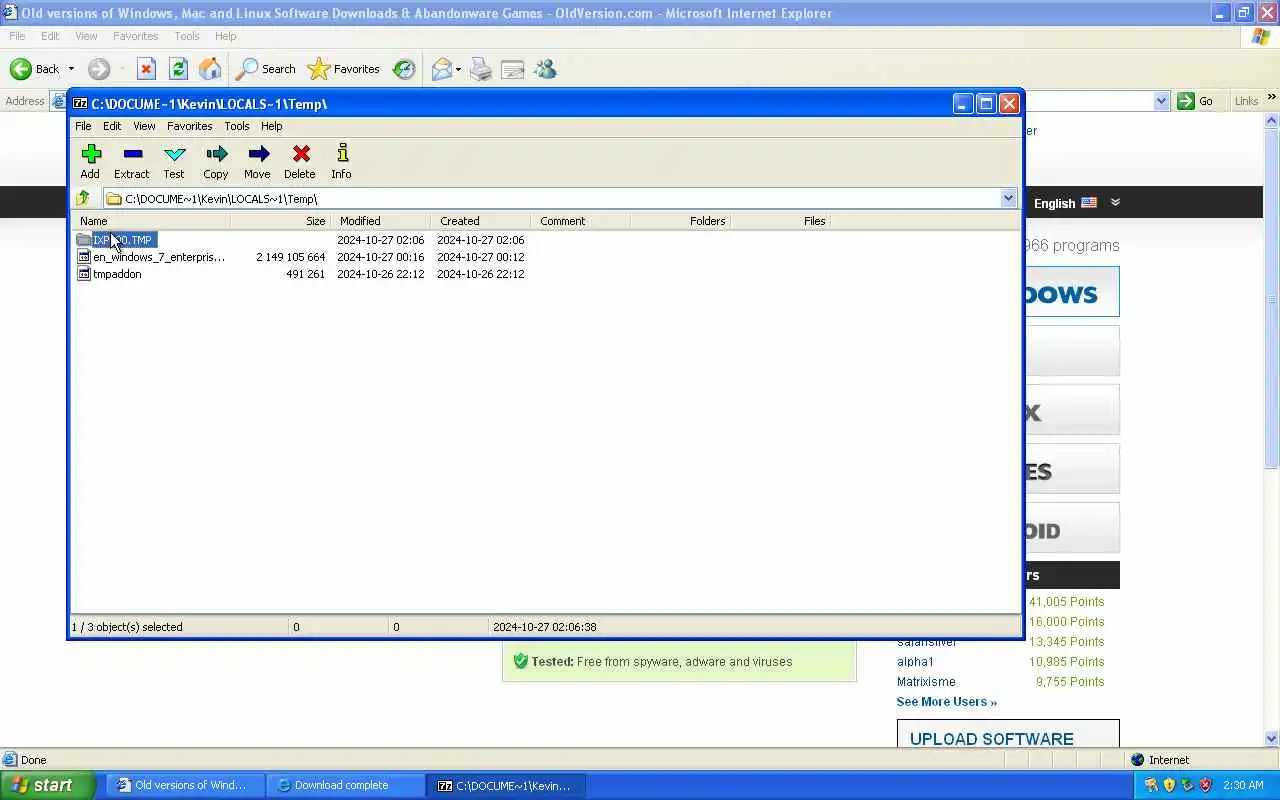Click the Files column header
The height and width of the screenshot is (800, 1280).
click(x=781, y=221)
